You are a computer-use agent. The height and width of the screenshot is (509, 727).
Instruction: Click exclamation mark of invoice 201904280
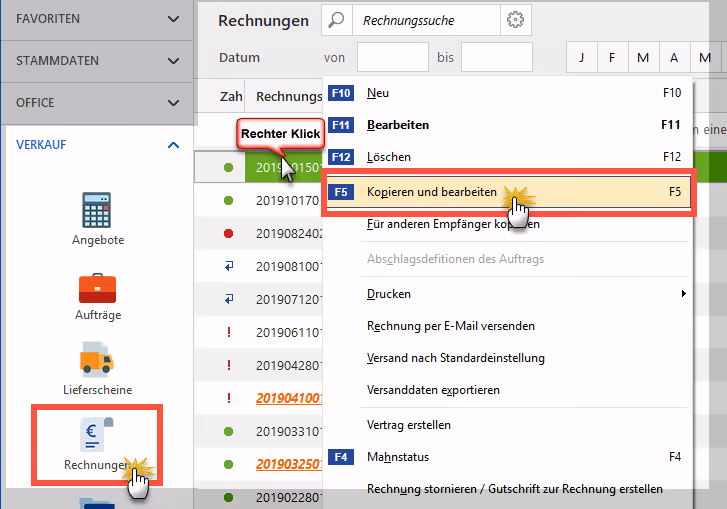tap(229, 365)
